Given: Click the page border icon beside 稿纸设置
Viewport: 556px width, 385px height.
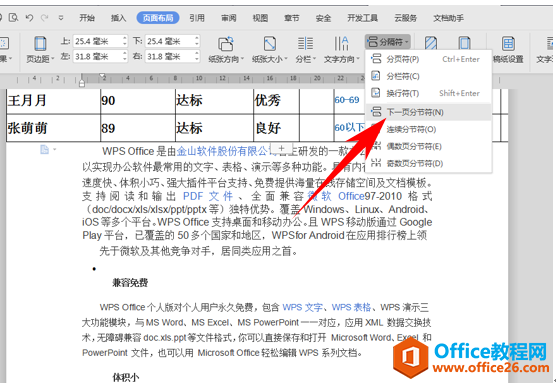Looking at the screenshot, I should coord(465,43).
